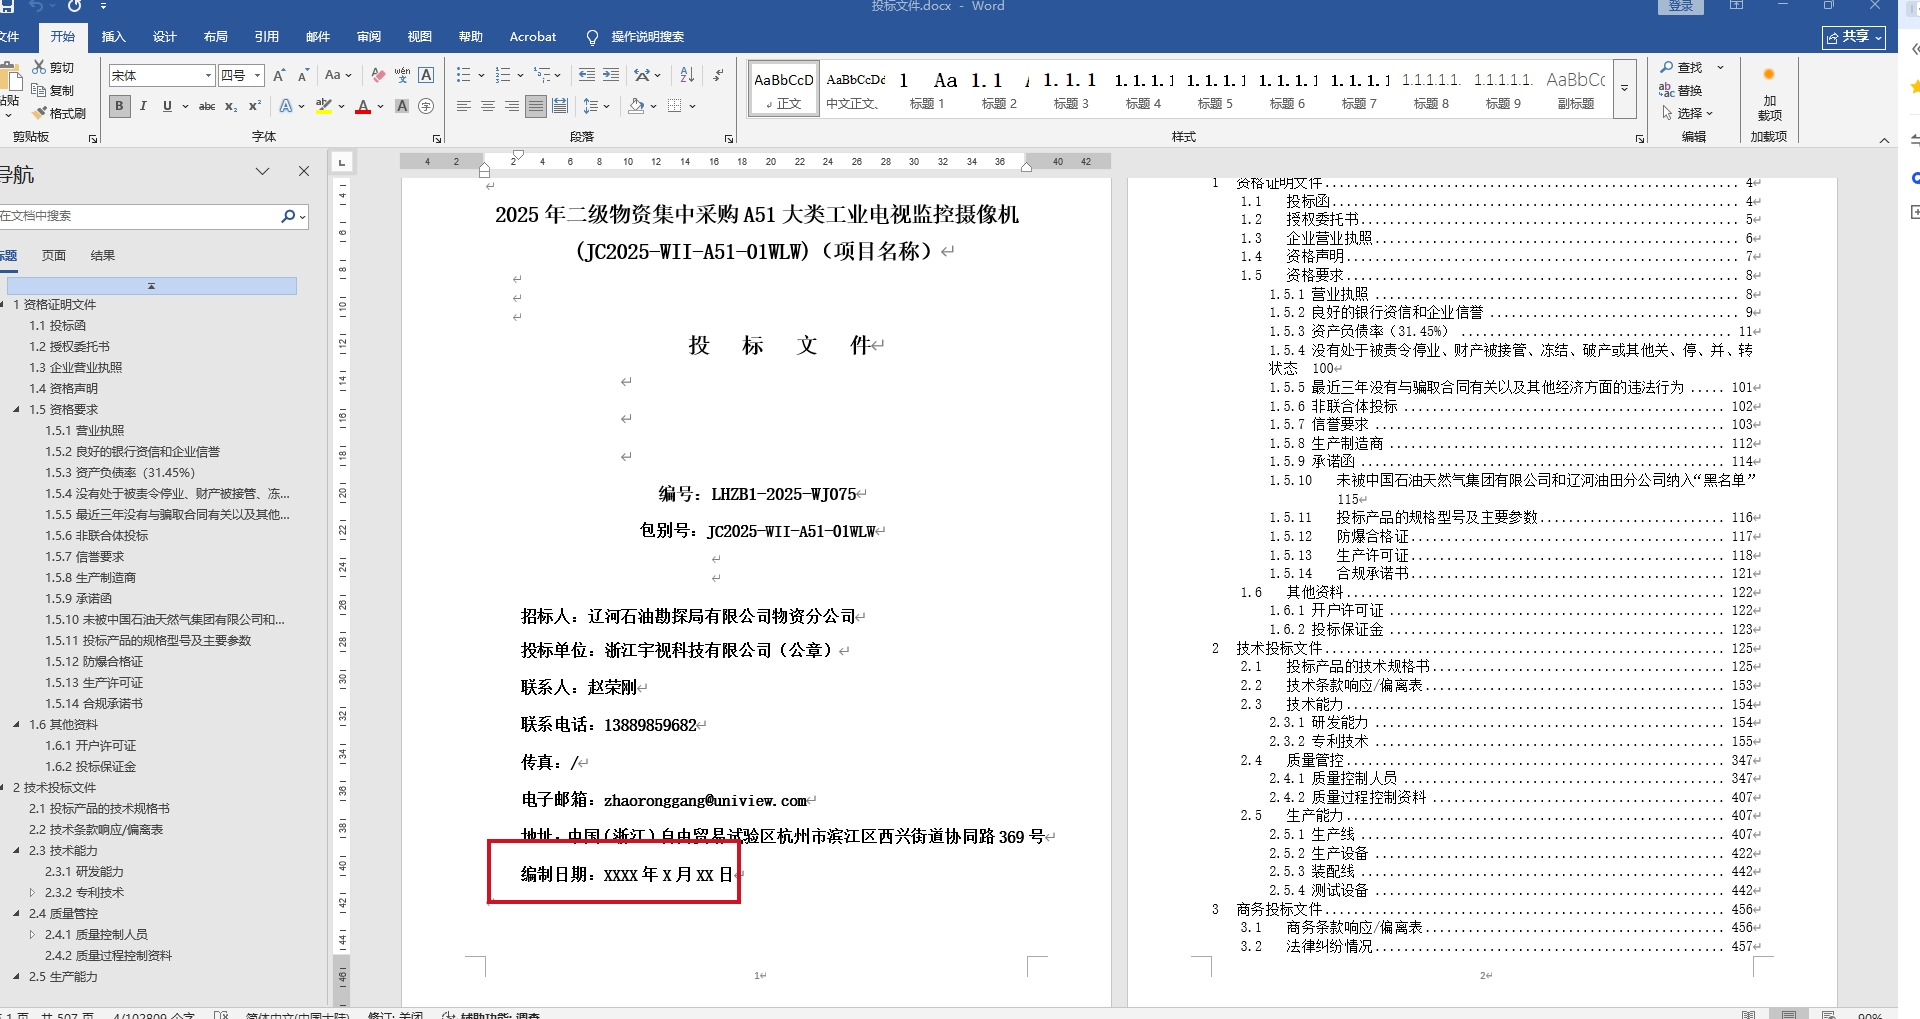Screen dimensions: 1920x1019
Task: Apply a character border with the boxed A
Action: (426, 75)
